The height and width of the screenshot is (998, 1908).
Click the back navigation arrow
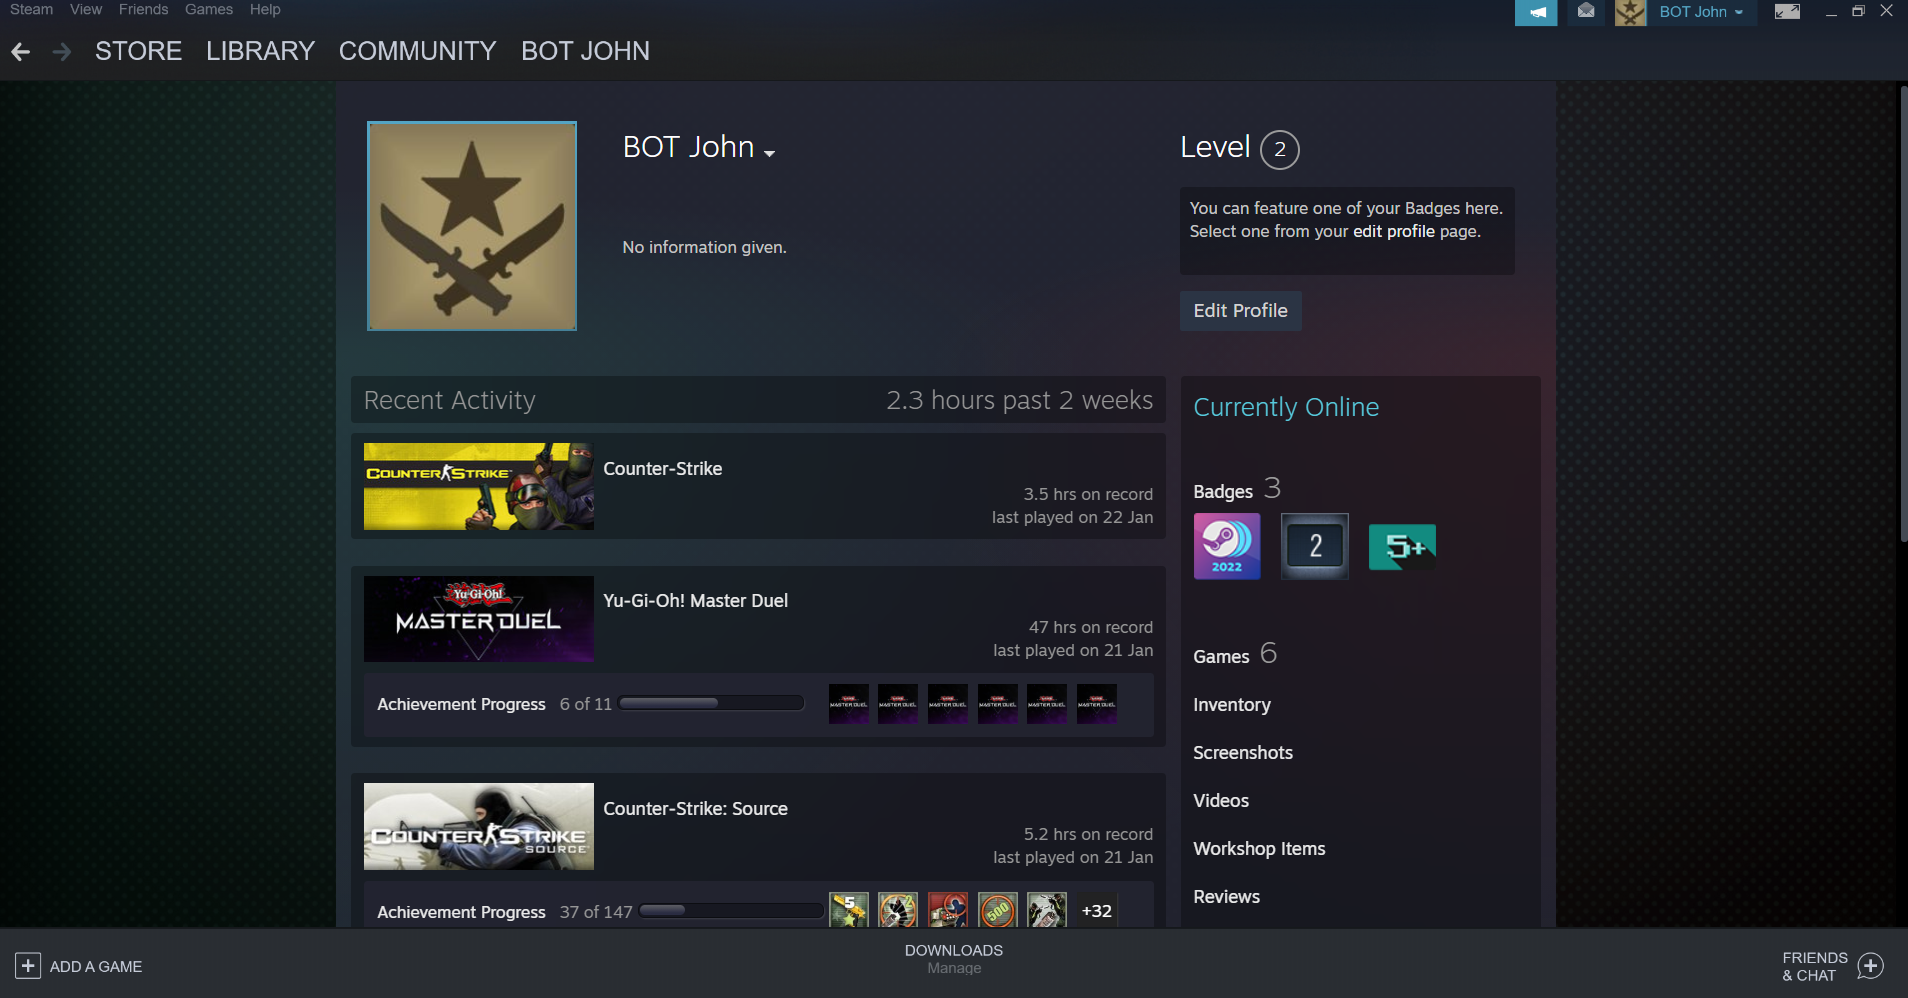21,52
